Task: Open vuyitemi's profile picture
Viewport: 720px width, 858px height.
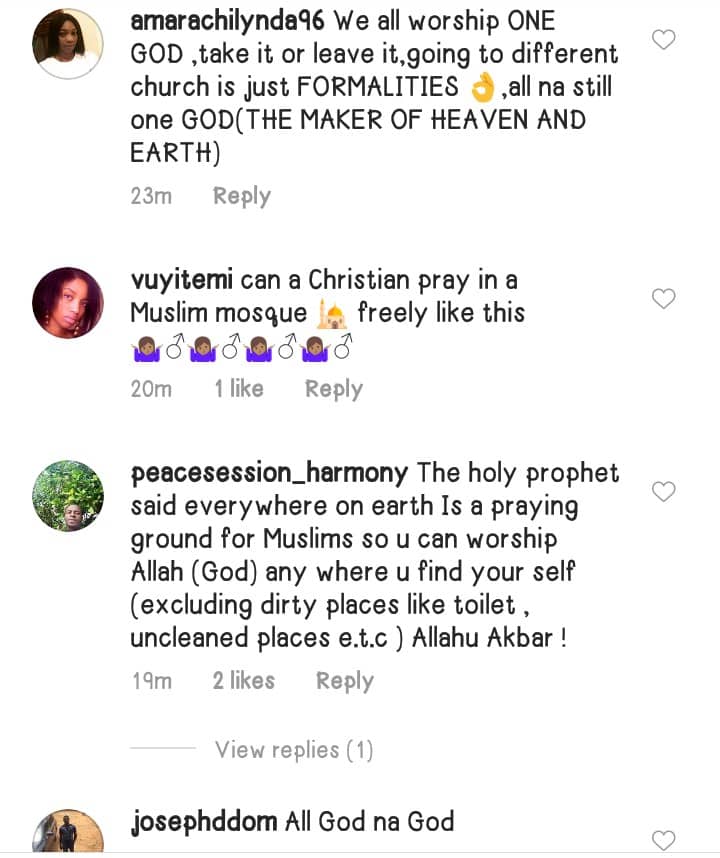Action: click(68, 303)
